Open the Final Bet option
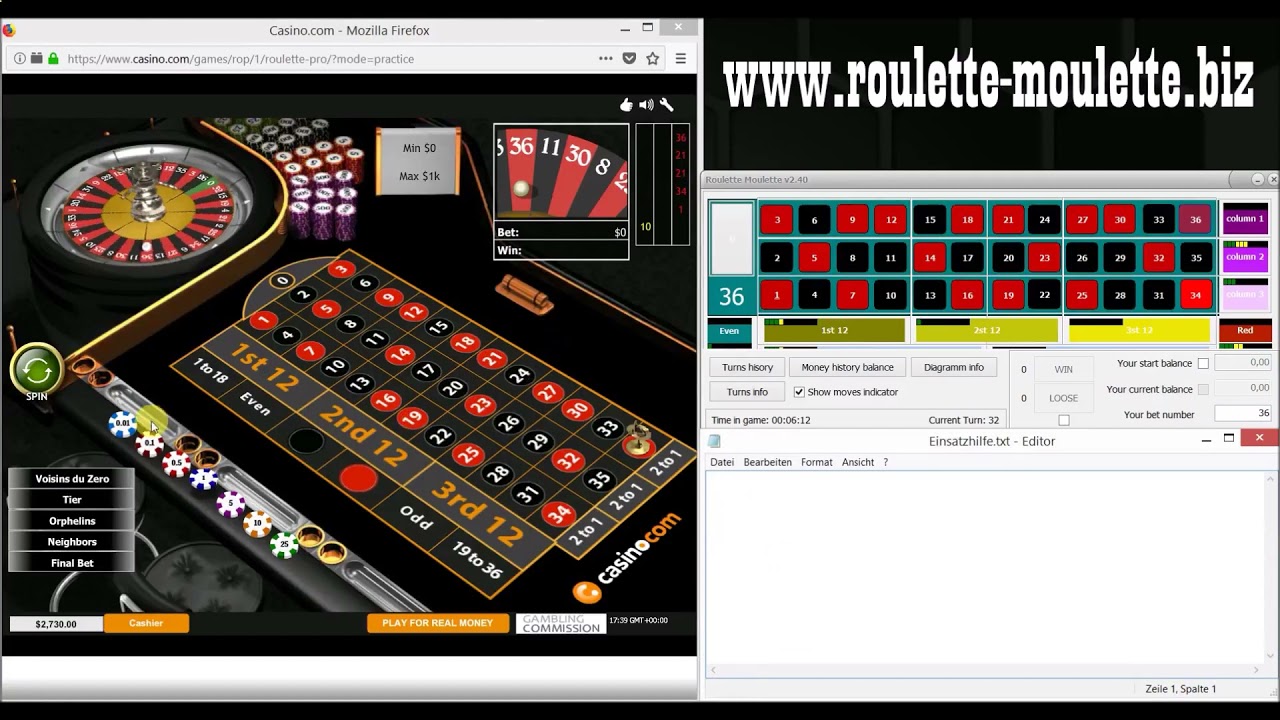Viewport: 1280px width, 720px height. [72, 563]
